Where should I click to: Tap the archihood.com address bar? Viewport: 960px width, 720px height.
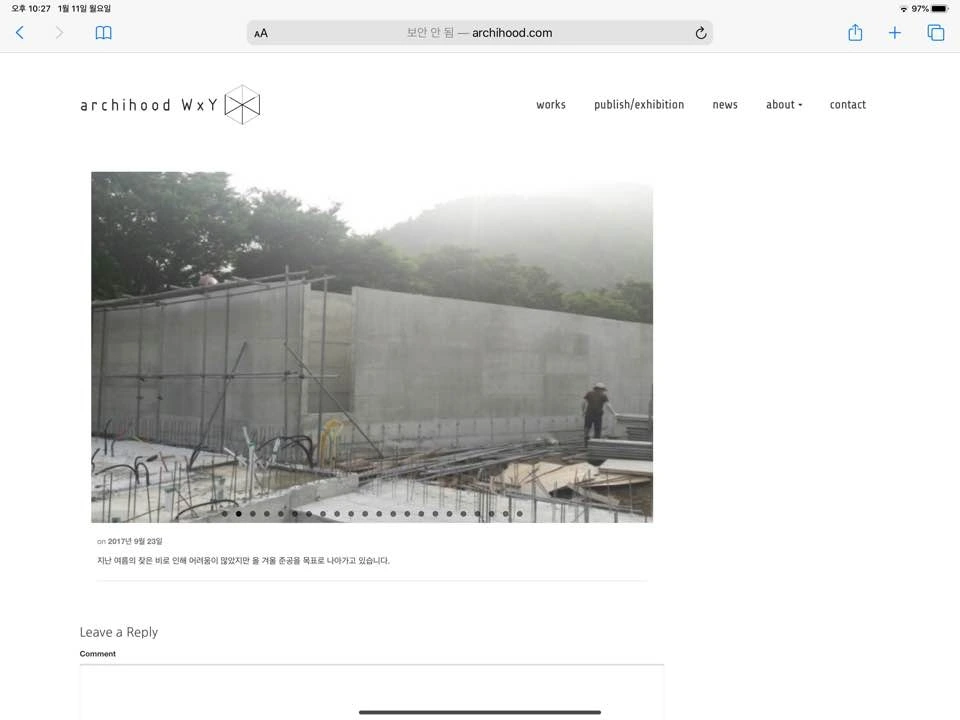(479, 33)
